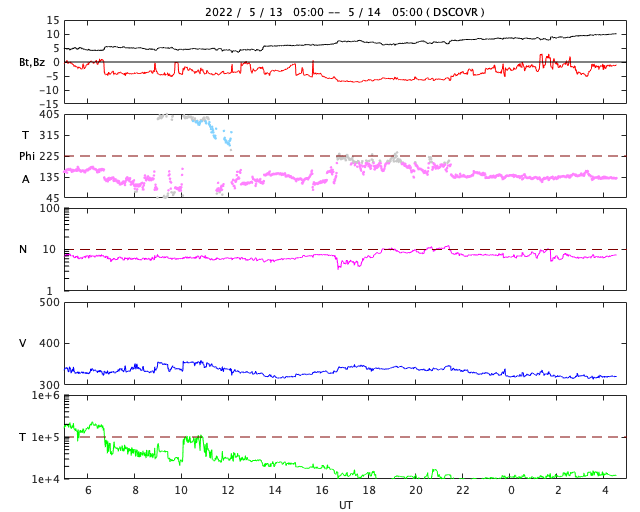Viewport: 640px width, 512px height.
Task: Click the '22' hour label on the time axis
Action: 463,490
